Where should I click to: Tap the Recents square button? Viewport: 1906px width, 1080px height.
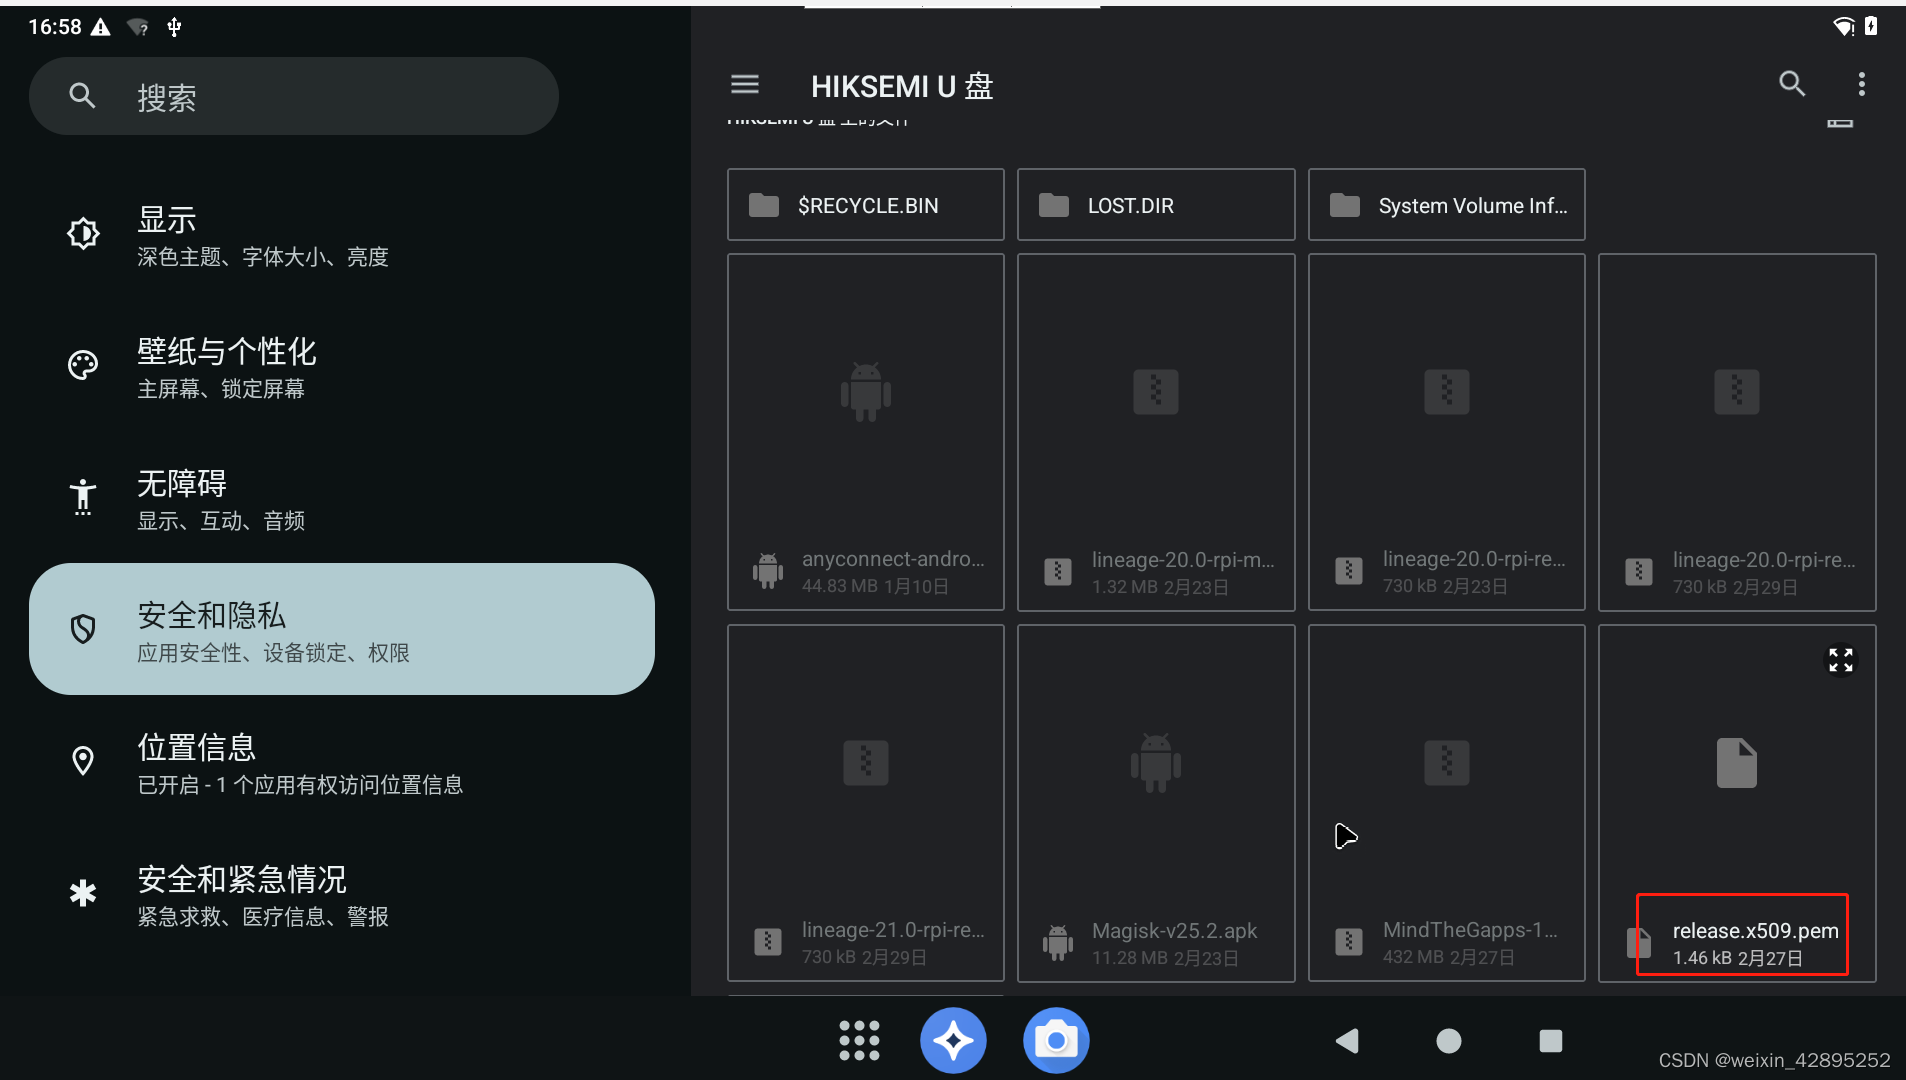[1550, 1041]
